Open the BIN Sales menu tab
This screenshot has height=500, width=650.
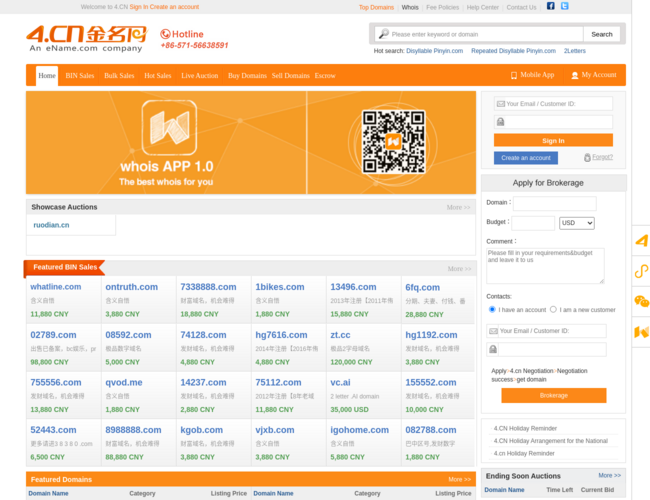click(x=80, y=75)
